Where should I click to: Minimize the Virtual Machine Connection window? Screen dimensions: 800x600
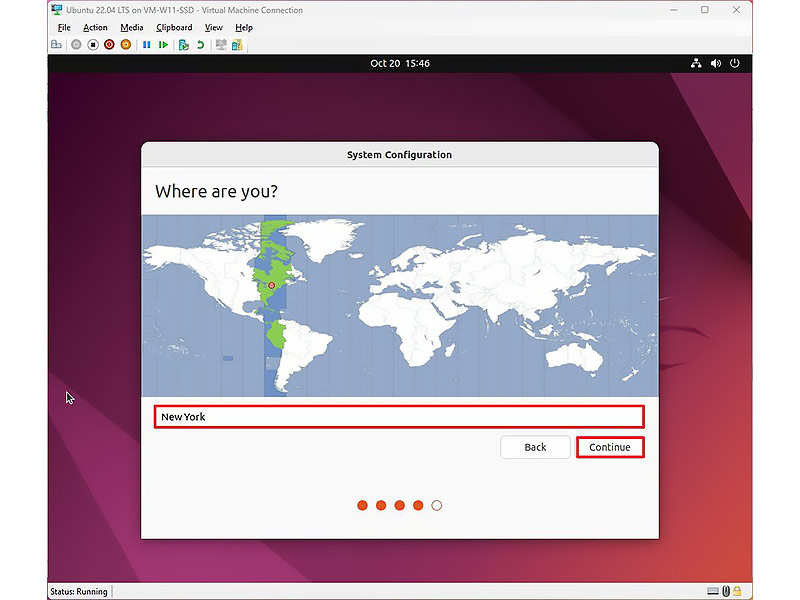click(x=674, y=10)
